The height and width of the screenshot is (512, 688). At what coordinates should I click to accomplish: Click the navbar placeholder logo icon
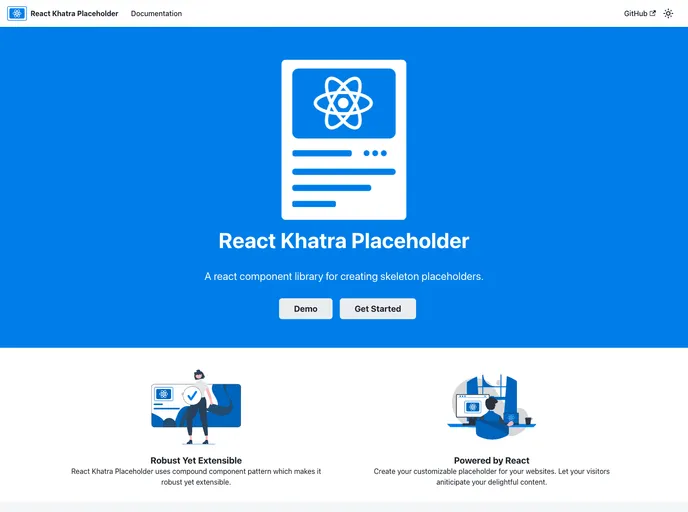[17, 14]
